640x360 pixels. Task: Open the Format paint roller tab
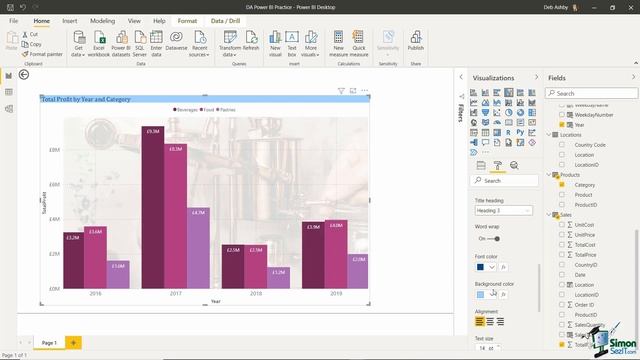(498, 165)
